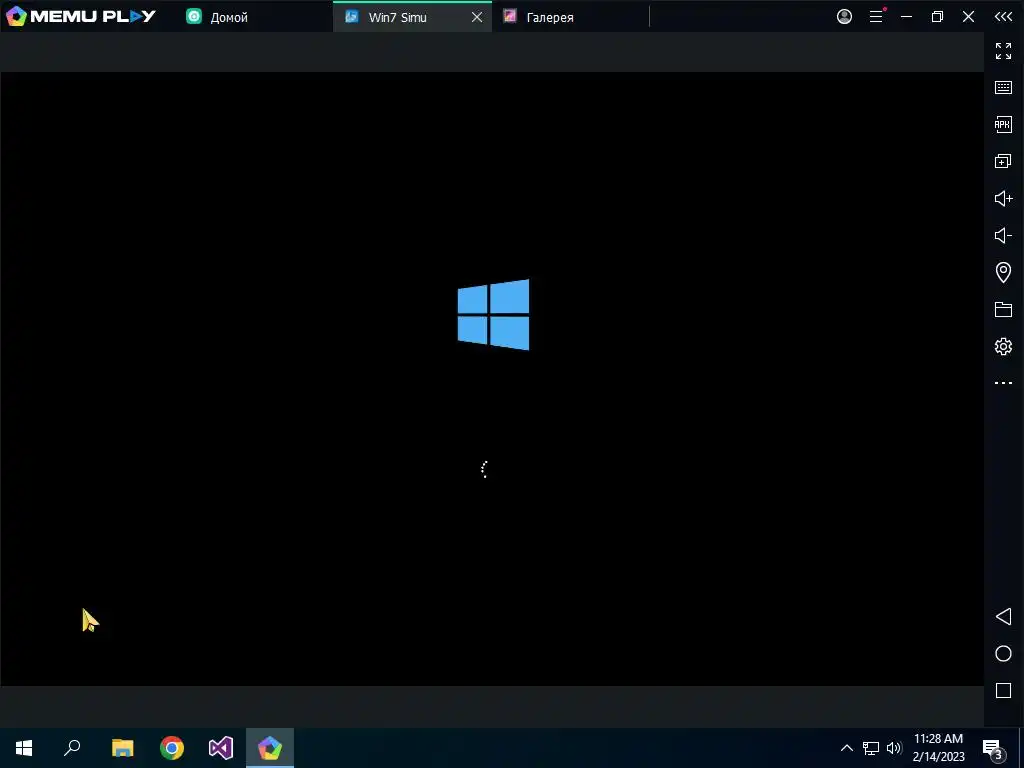Open Visual Studio from taskbar
Screen dimensions: 1024x768
pos(221,748)
